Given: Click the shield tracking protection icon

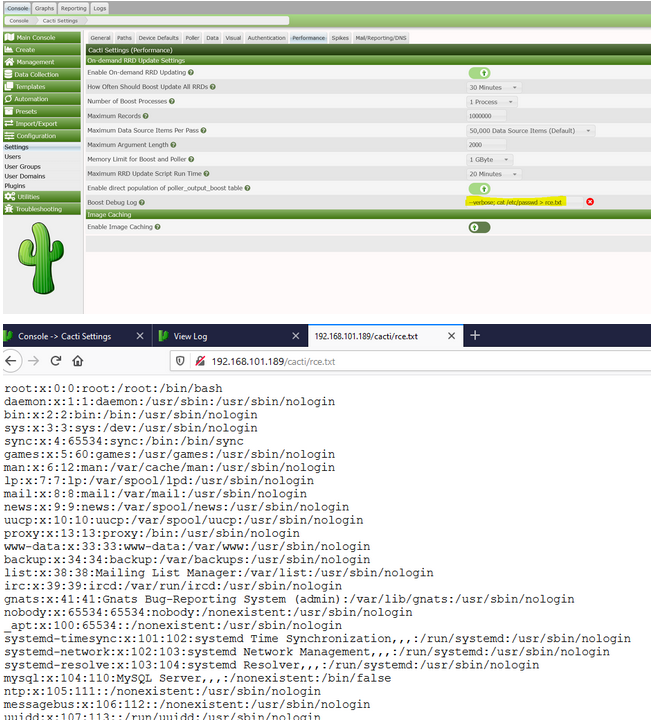Looking at the screenshot, I should point(180,361).
